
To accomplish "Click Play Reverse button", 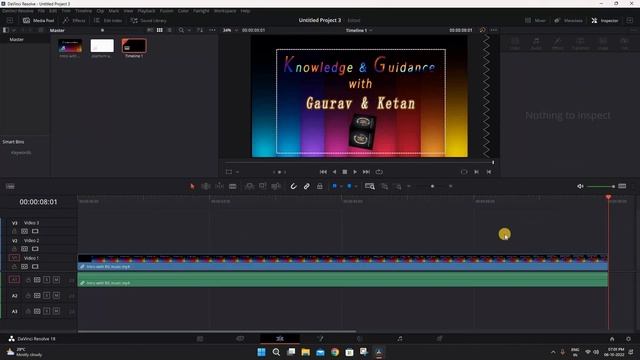I will (x=334, y=172).
